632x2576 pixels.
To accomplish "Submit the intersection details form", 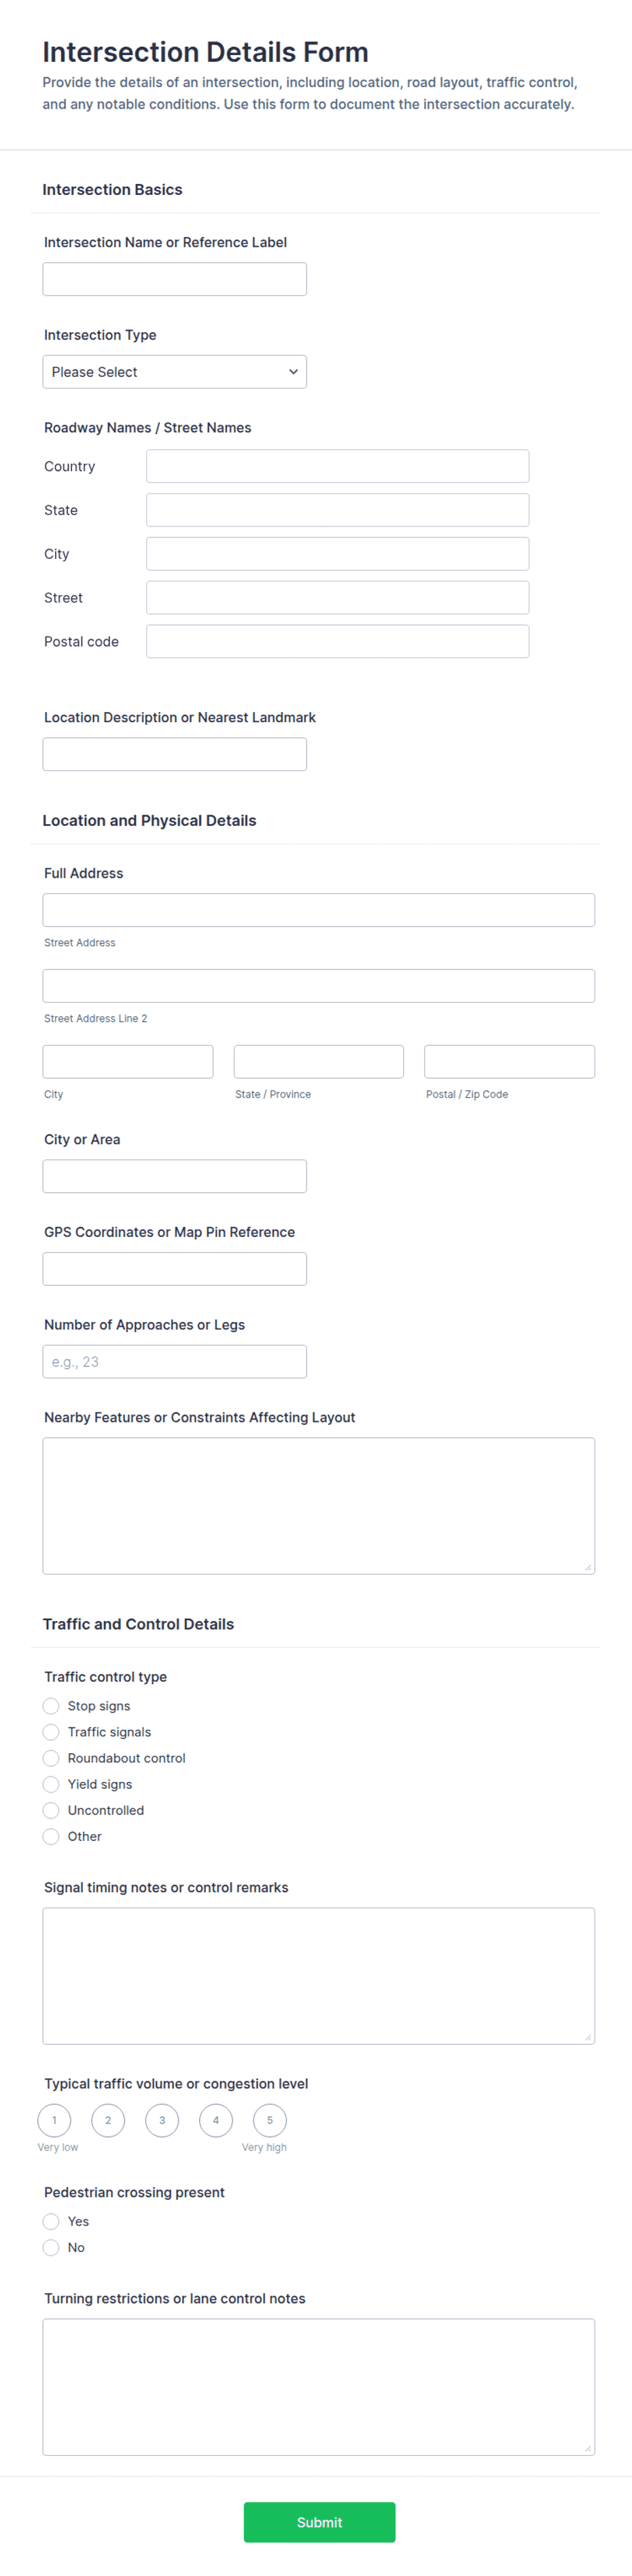I will pyautogui.click(x=319, y=2522).
